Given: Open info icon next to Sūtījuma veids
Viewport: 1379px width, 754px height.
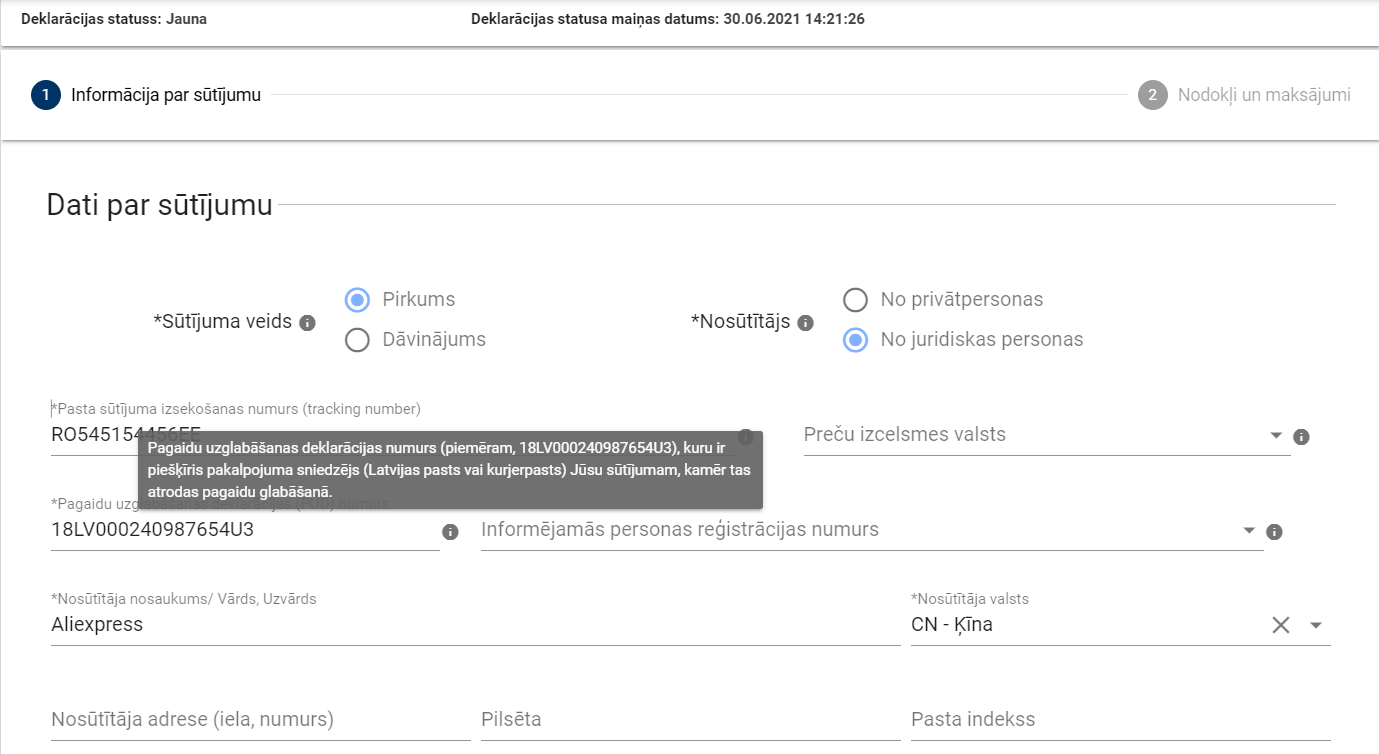Looking at the screenshot, I should click(x=308, y=323).
